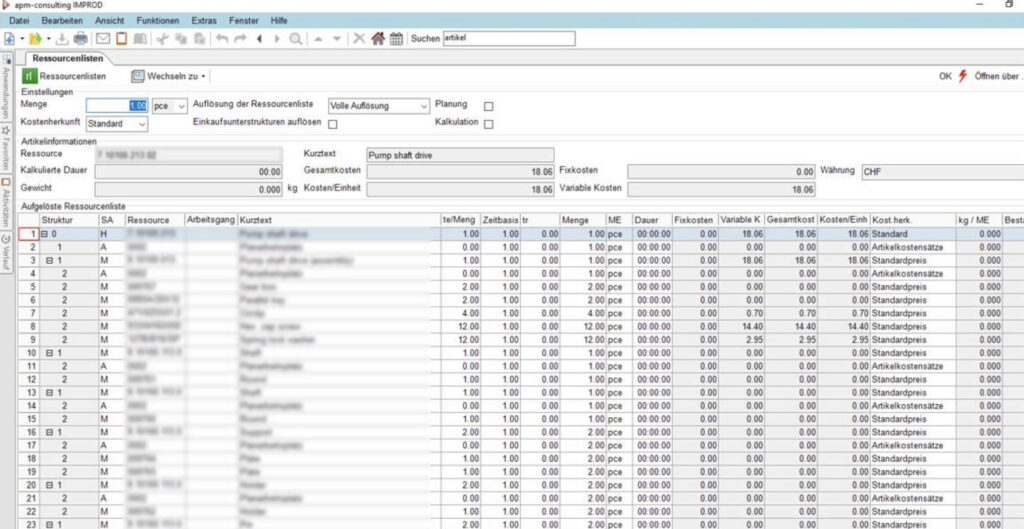Click the Suchen search field
1024x529 pixels.
[509, 39]
